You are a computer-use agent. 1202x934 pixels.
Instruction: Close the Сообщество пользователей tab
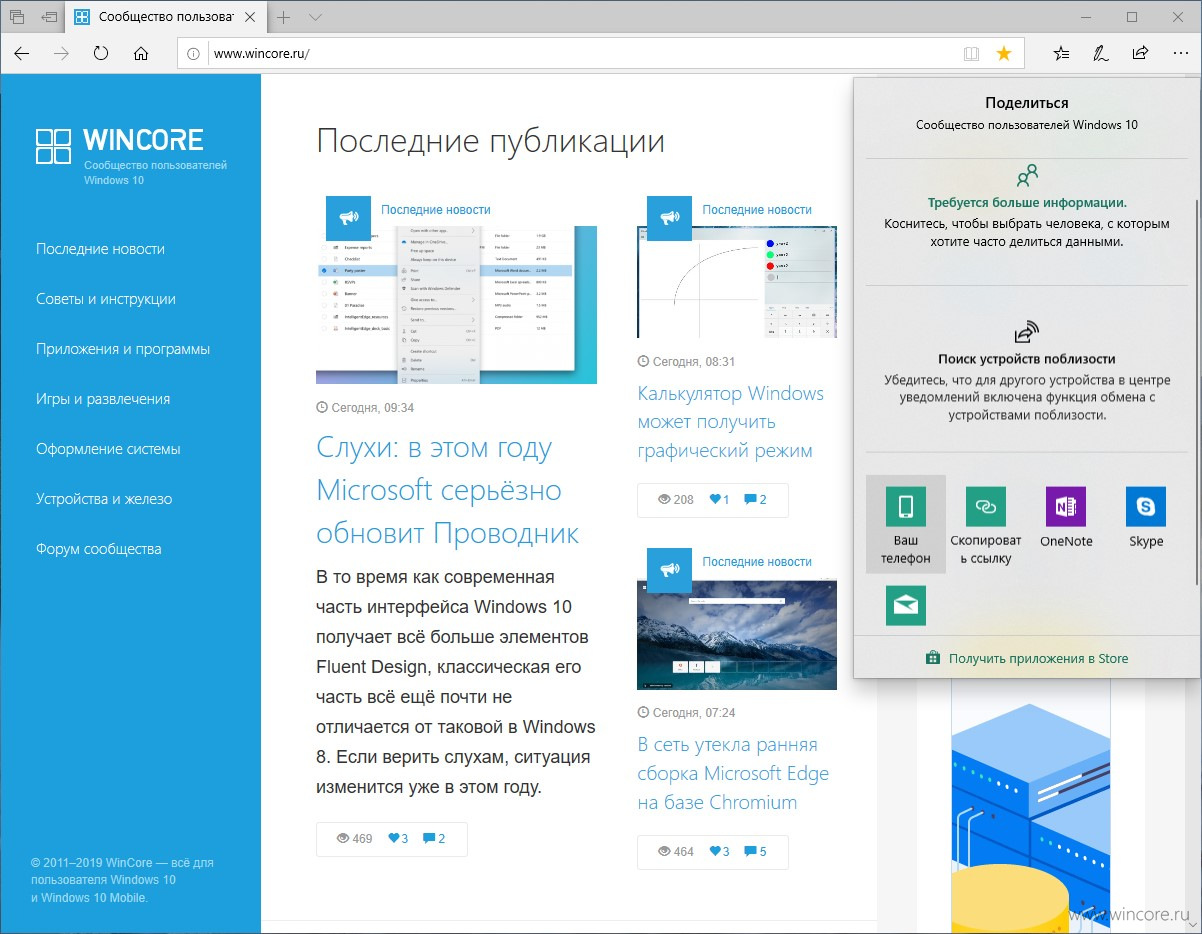(x=250, y=17)
